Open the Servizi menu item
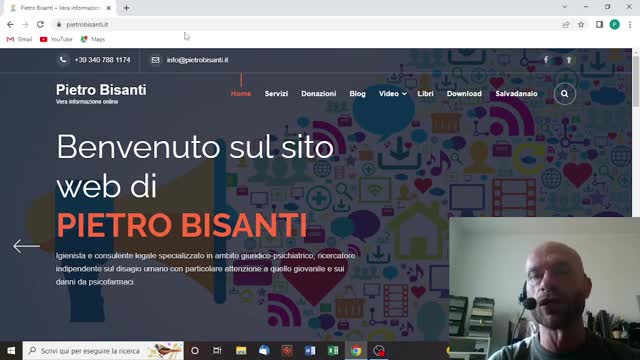 tap(276, 93)
